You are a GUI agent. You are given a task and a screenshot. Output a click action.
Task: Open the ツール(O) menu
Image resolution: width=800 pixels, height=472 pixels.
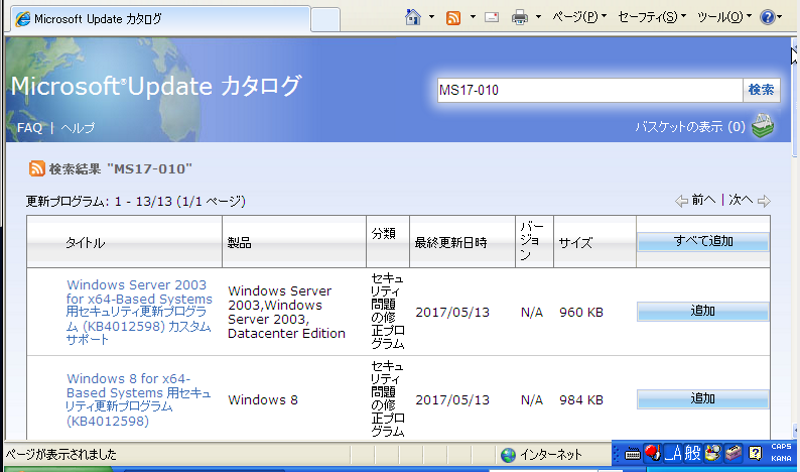(724, 17)
